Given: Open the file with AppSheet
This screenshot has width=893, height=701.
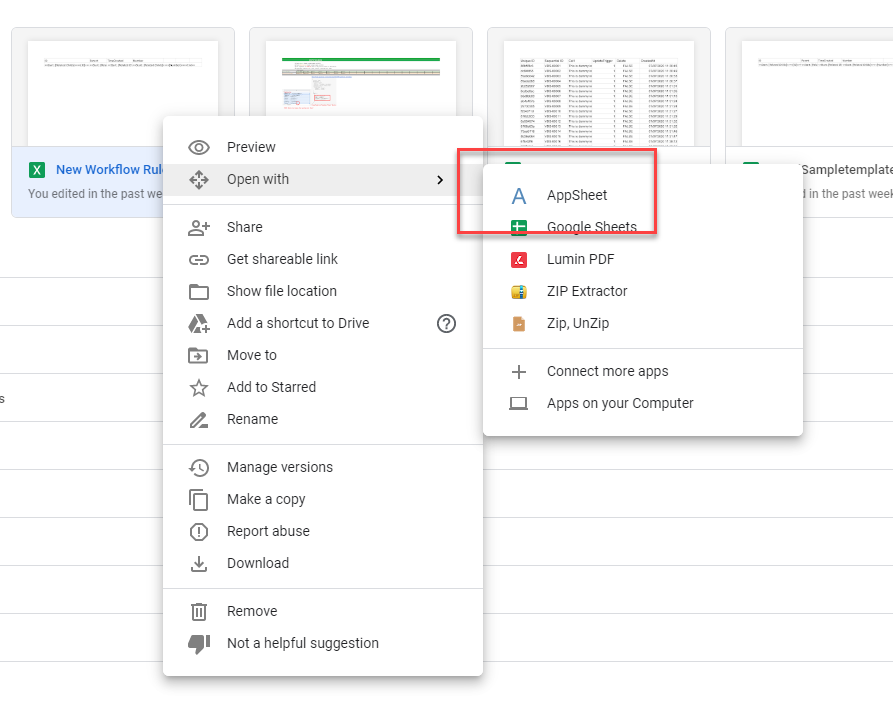Looking at the screenshot, I should [643, 195].
